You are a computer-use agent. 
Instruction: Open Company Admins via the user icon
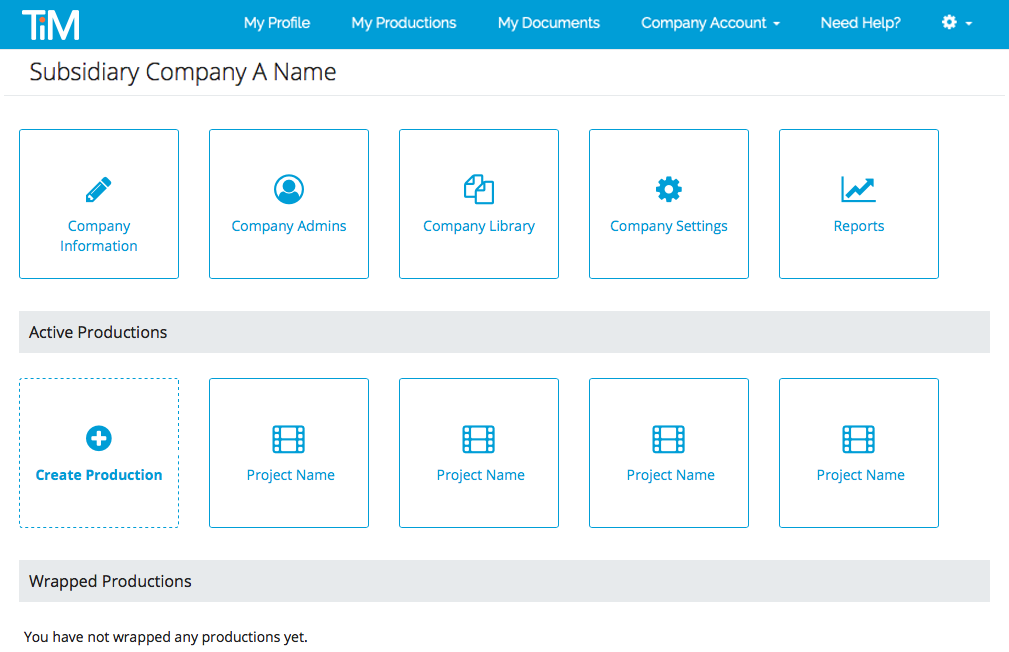(x=289, y=189)
